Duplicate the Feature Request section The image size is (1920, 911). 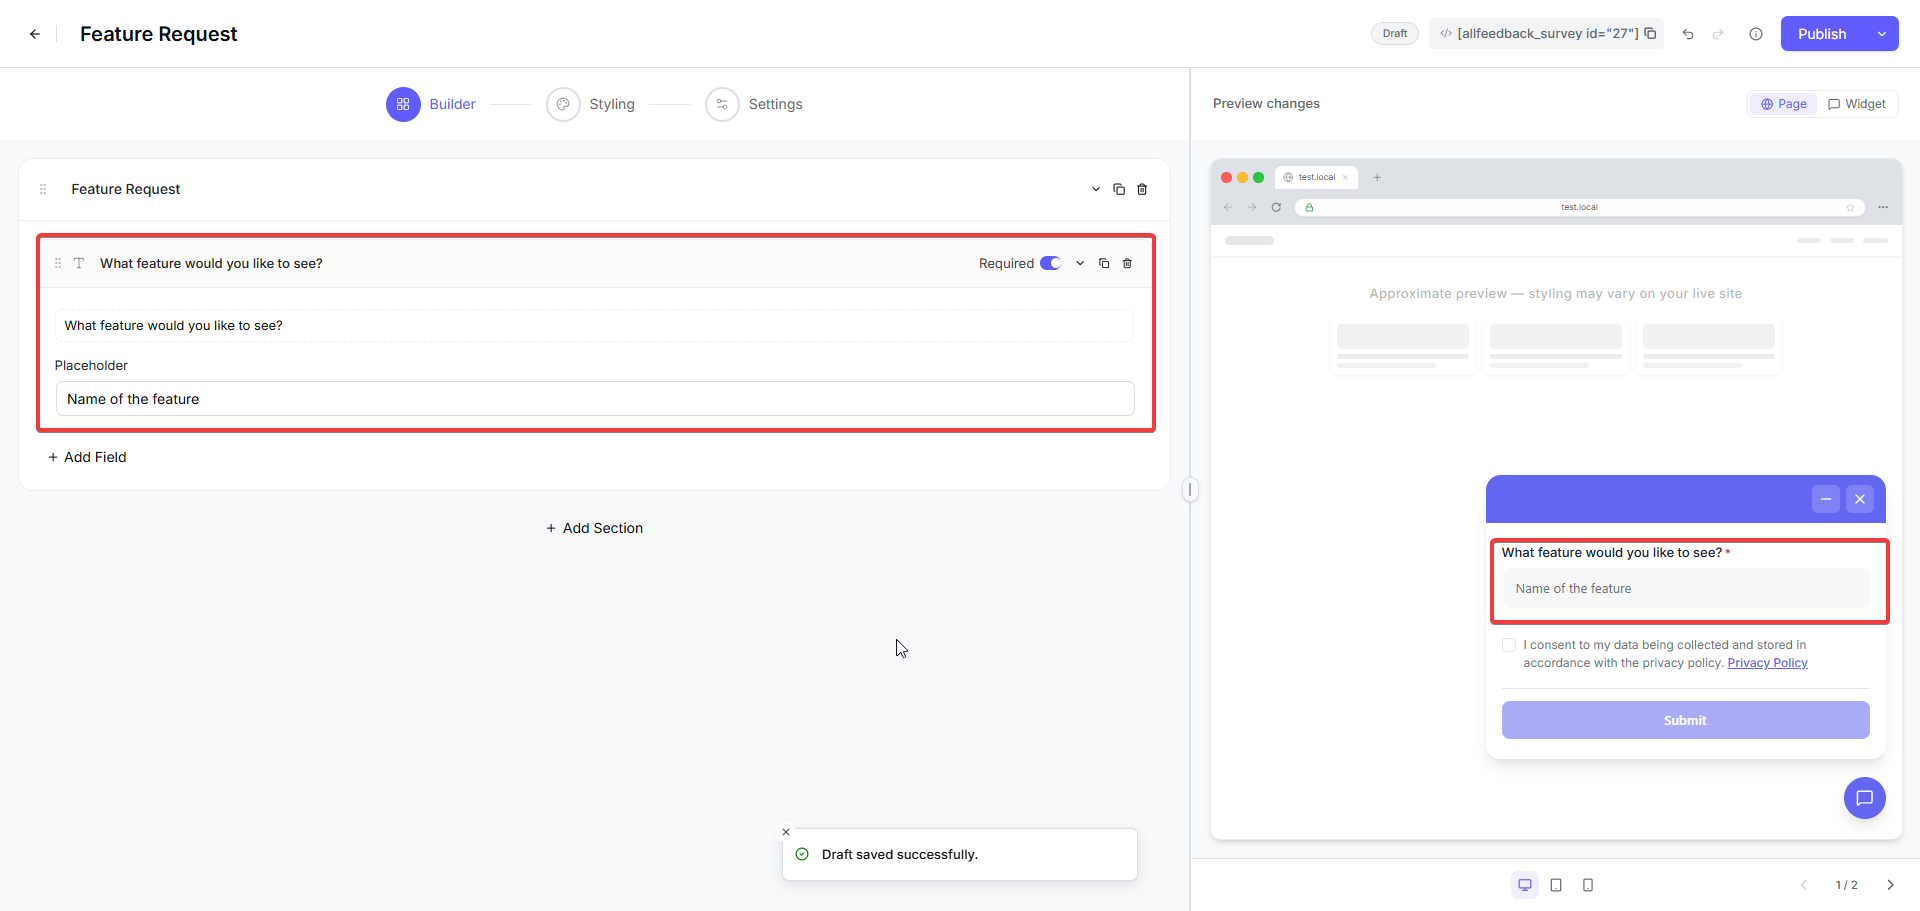(1119, 189)
